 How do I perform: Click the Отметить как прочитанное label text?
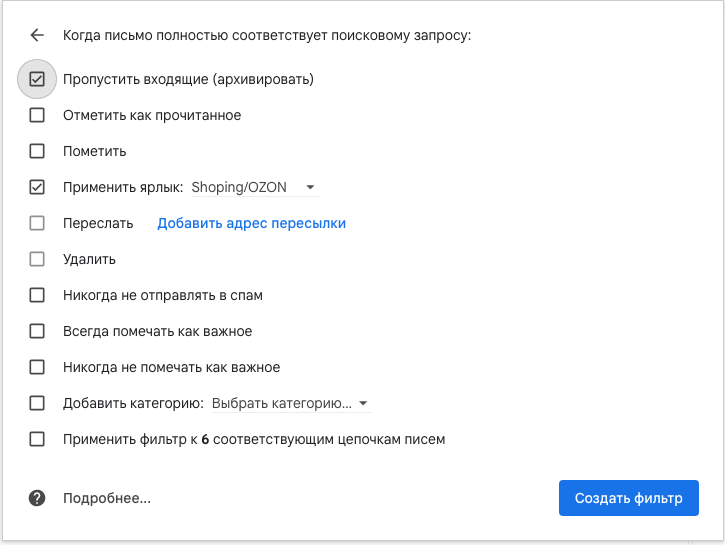click(152, 115)
